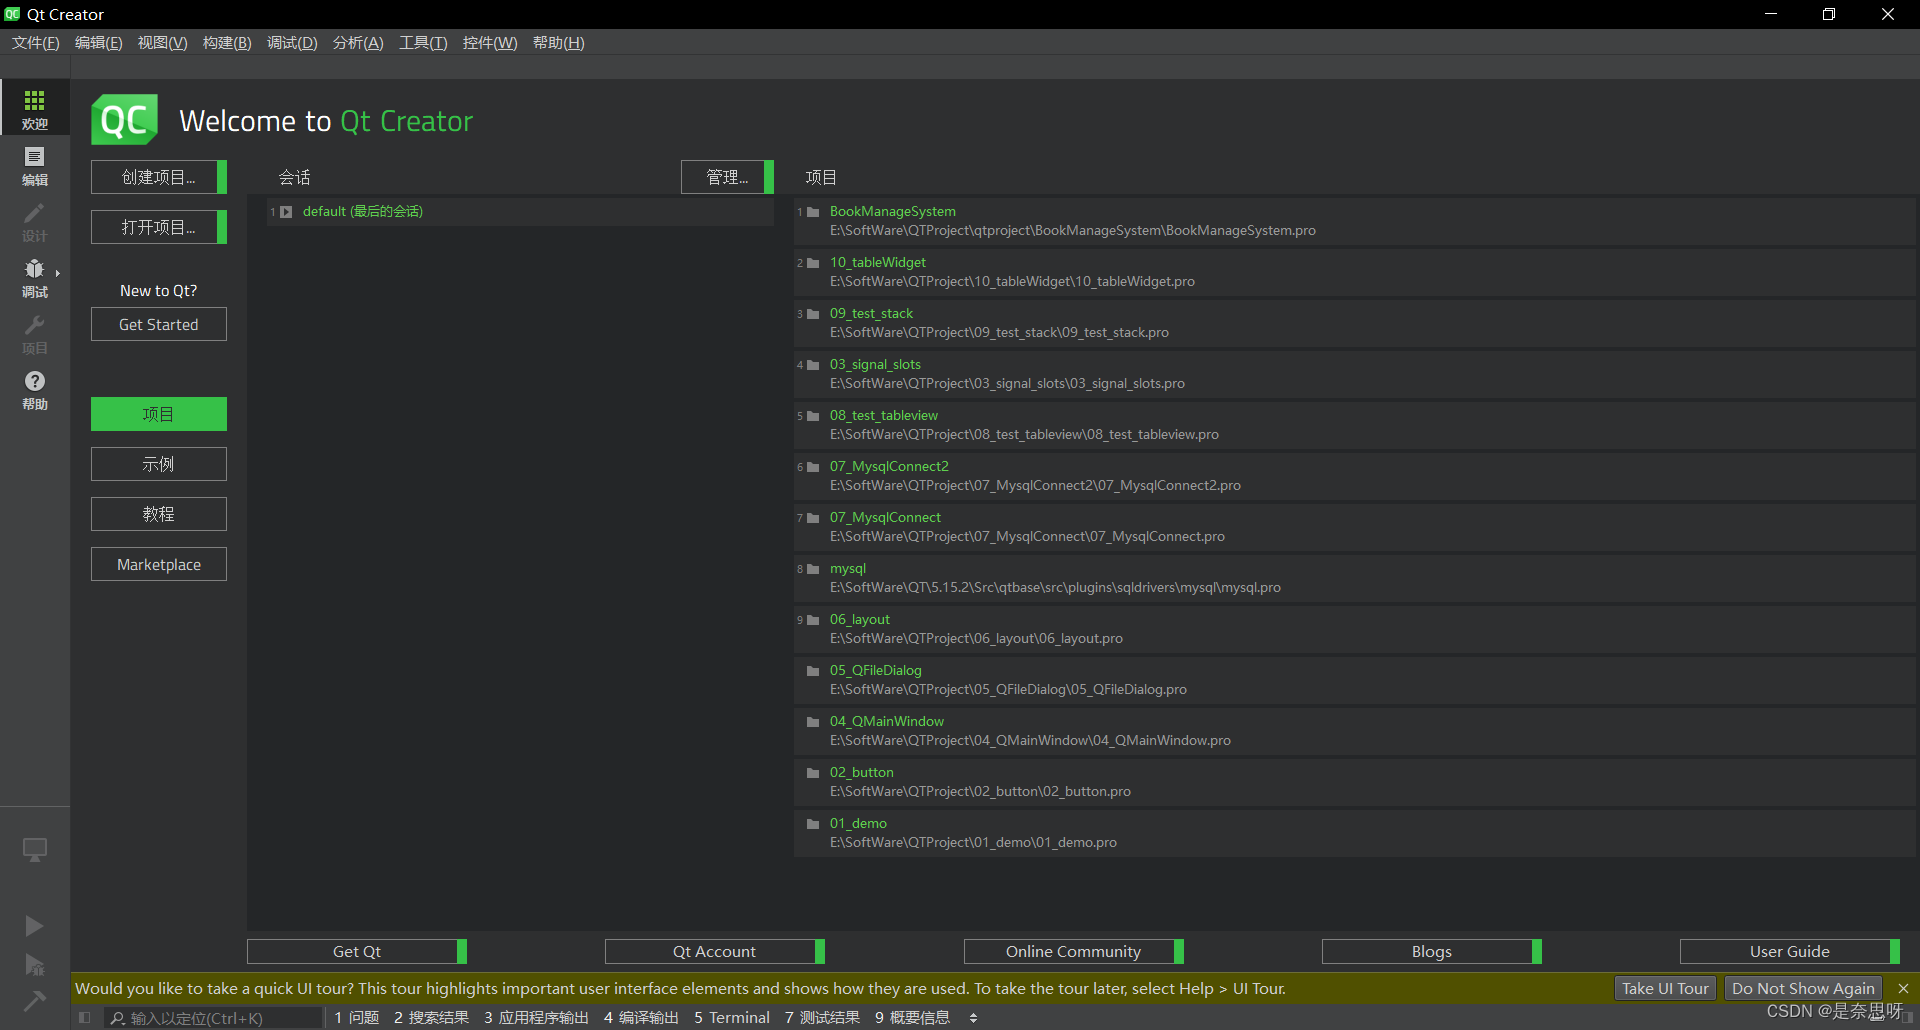Open the 3 应用程序输出 pane
The image size is (1920, 1030).
coord(536,1018)
